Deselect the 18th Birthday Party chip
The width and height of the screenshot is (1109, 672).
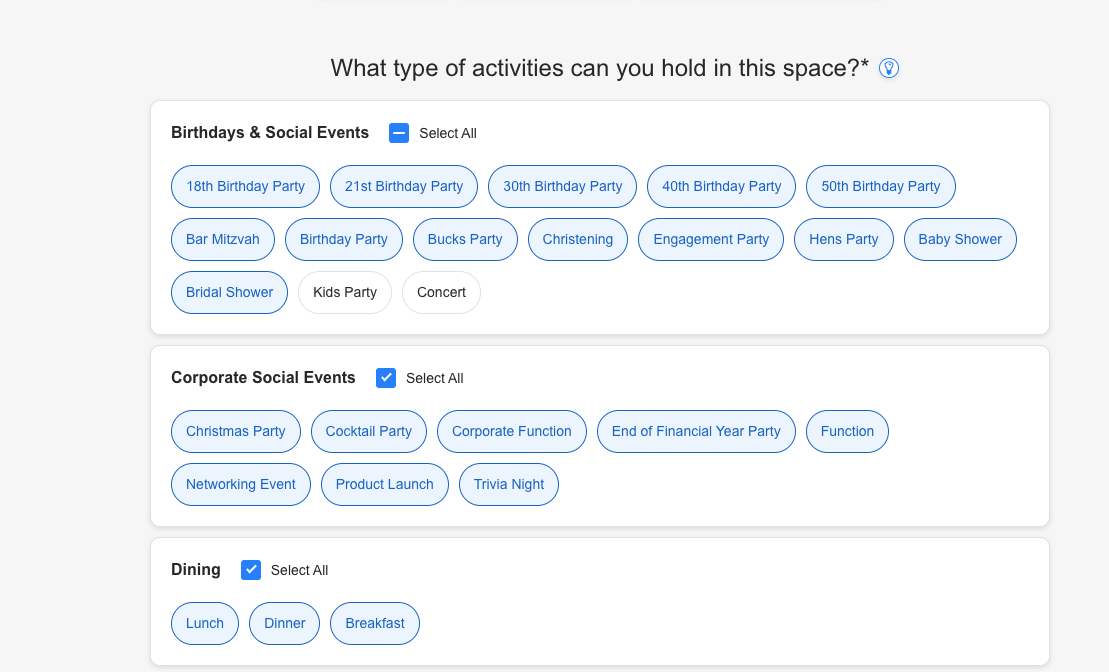coord(245,186)
